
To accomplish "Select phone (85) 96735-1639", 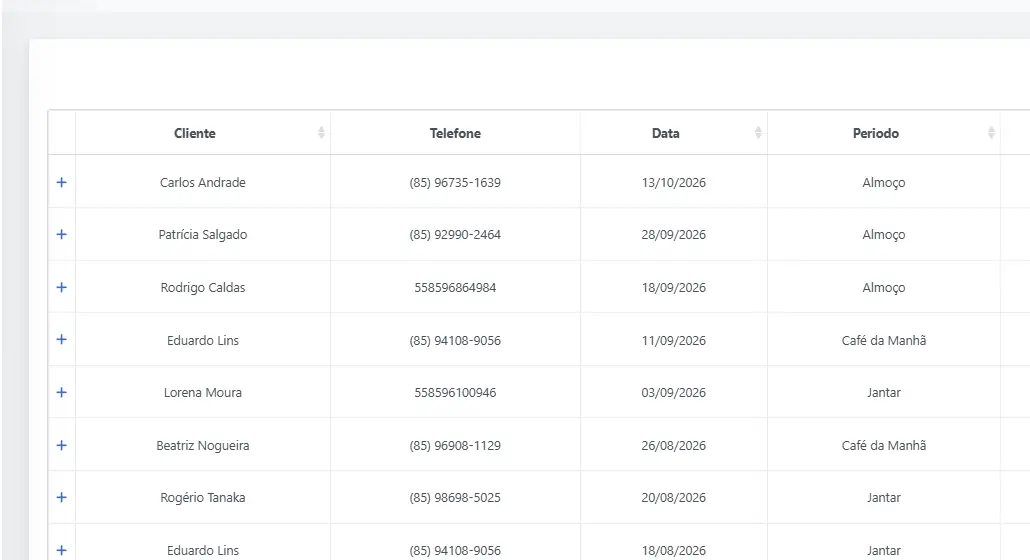I will [x=455, y=183].
